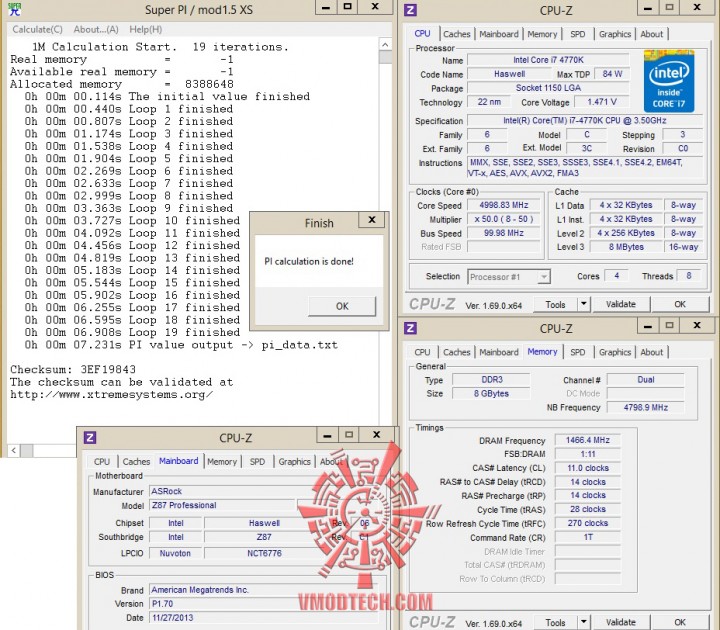Click the NB Frequency value 4798.9 MHz
The image size is (720, 630).
pyautogui.click(x=645, y=407)
